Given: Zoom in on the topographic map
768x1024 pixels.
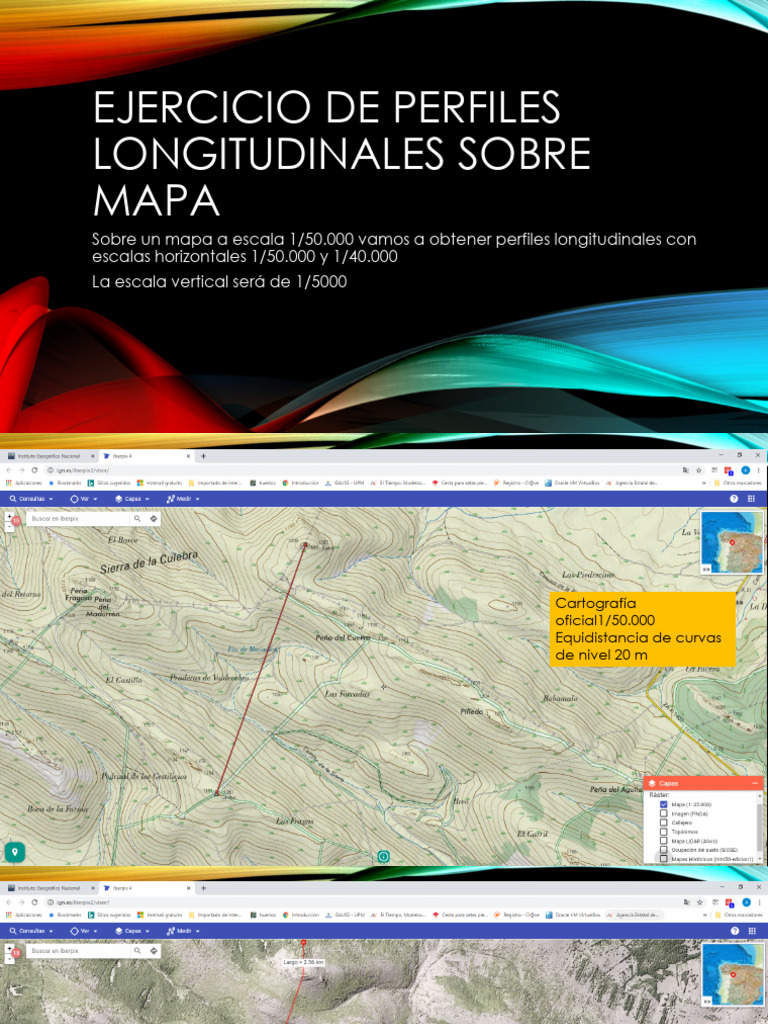Looking at the screenshot, I should point(9,516).
